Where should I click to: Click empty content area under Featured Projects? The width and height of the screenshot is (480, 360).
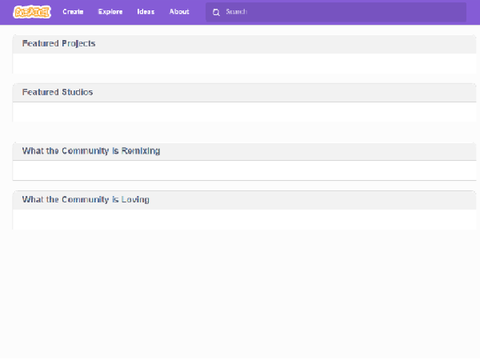(x=244, y=63)
